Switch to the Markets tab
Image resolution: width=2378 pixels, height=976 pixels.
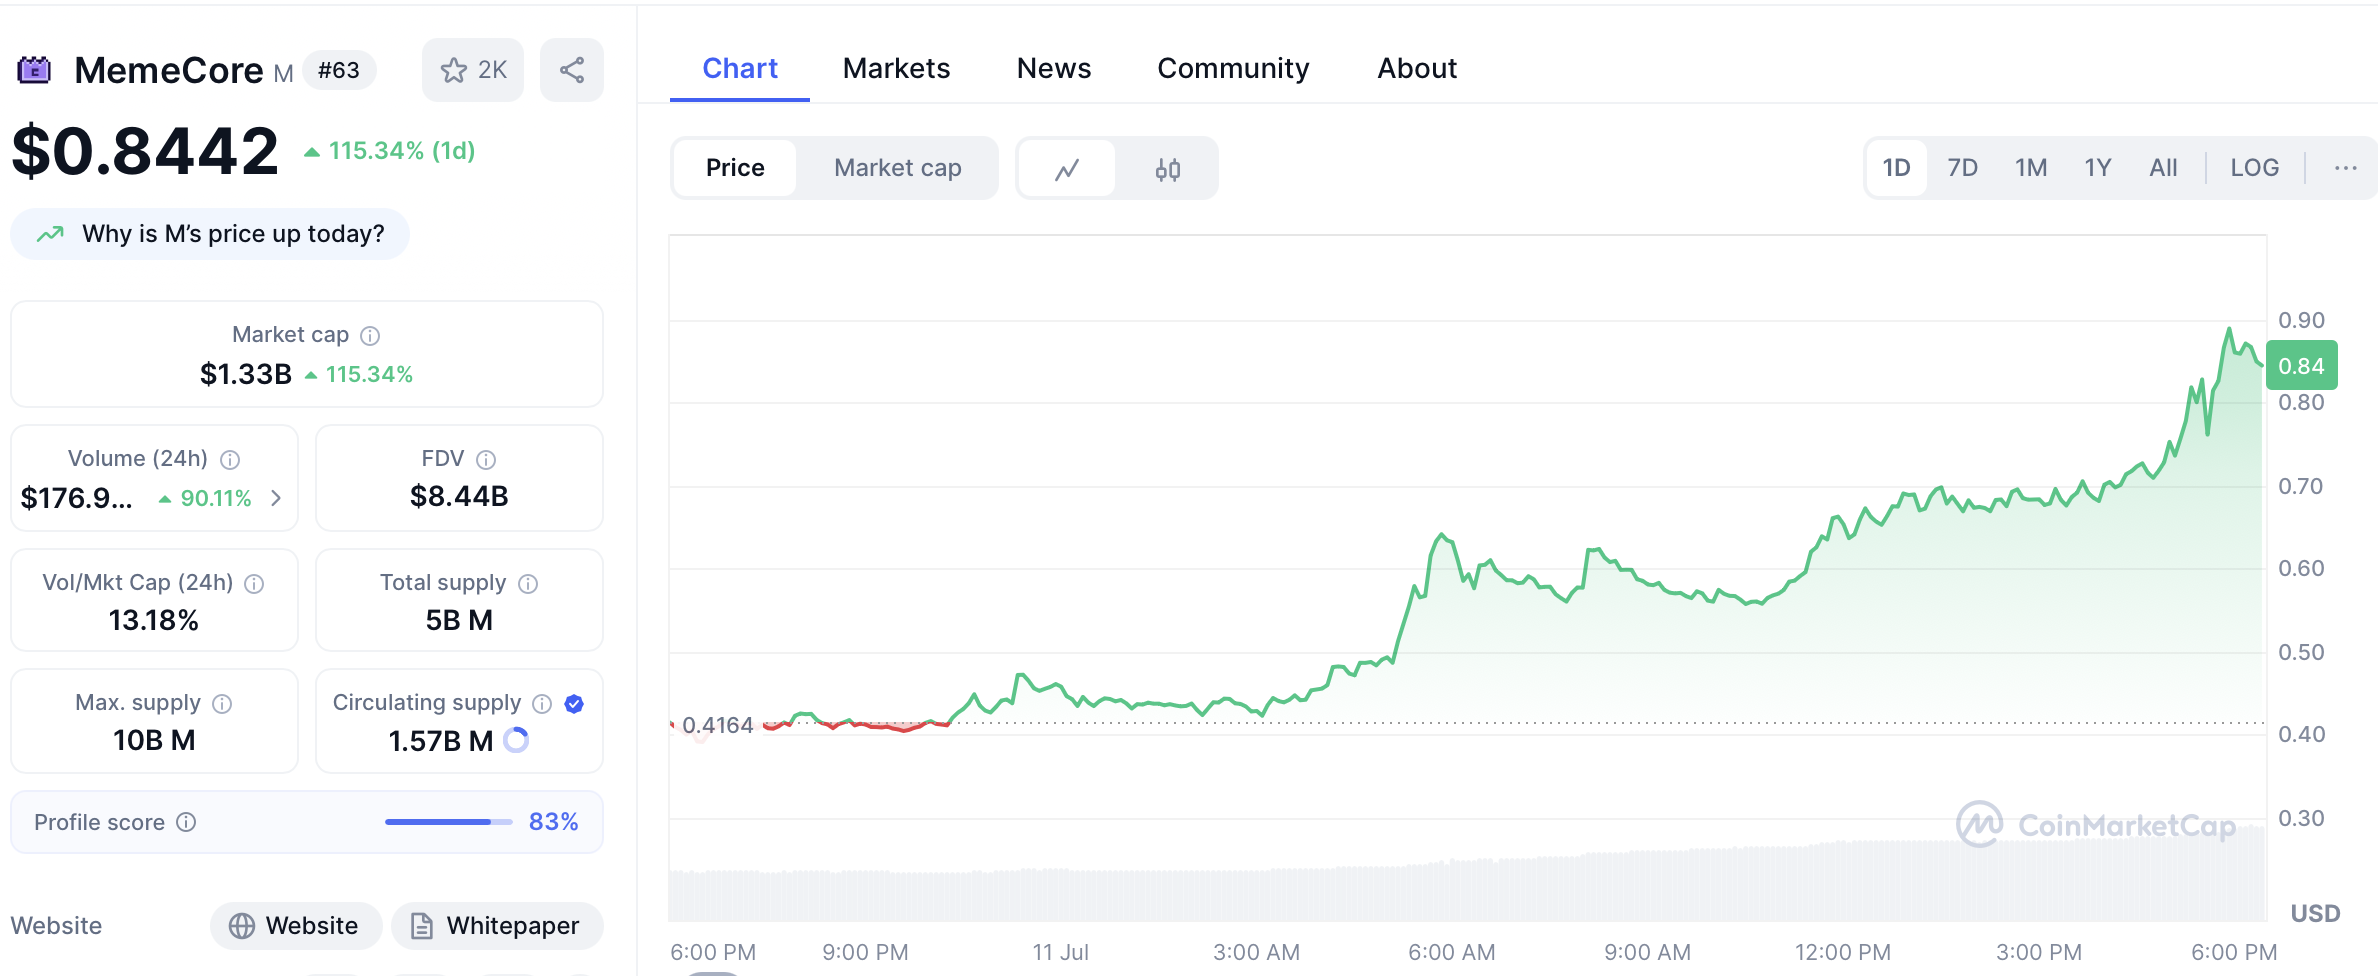point(896,68)
